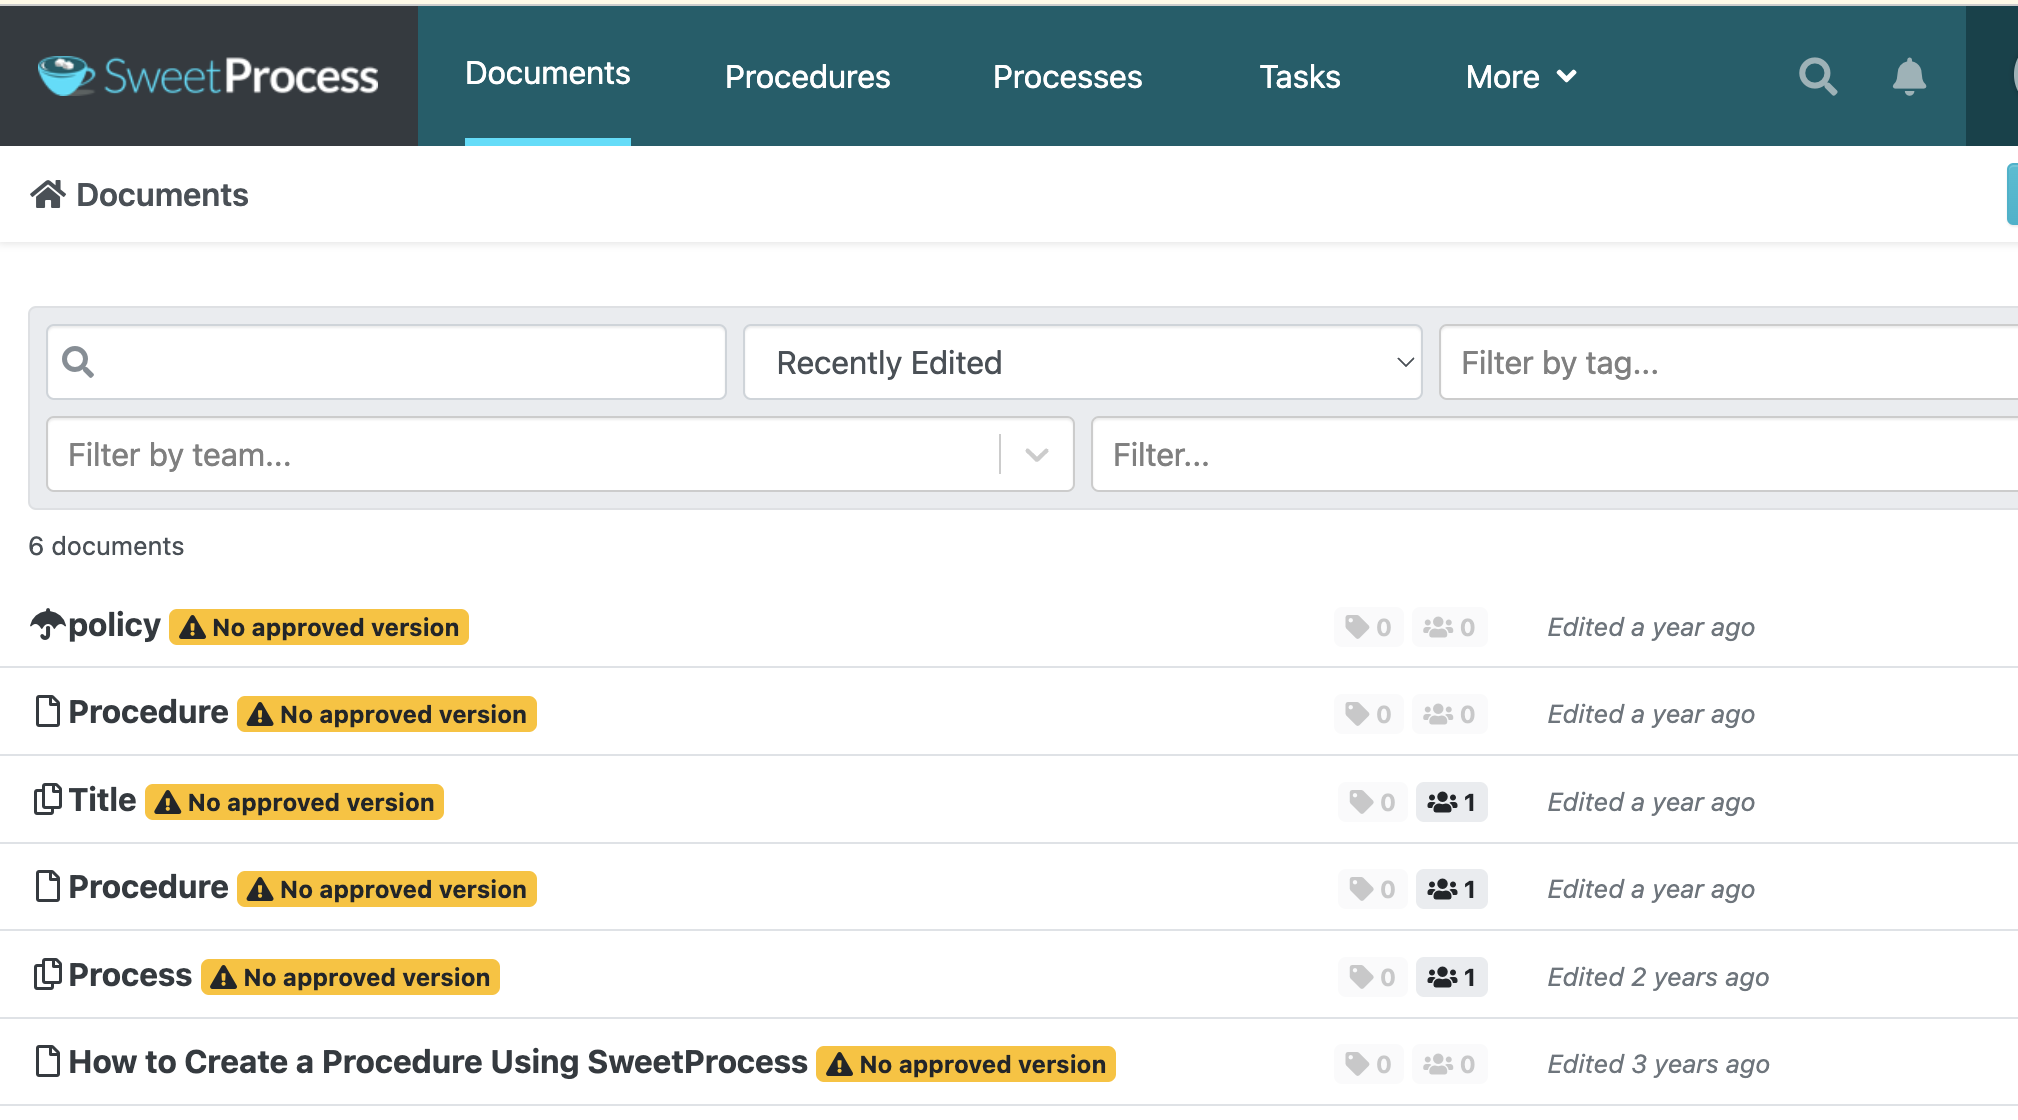This screenshot has height=1120, width=2018.
Task: Click the copy-file icon of the Title document
Action: pyautogui.click(x=47, y=800)
